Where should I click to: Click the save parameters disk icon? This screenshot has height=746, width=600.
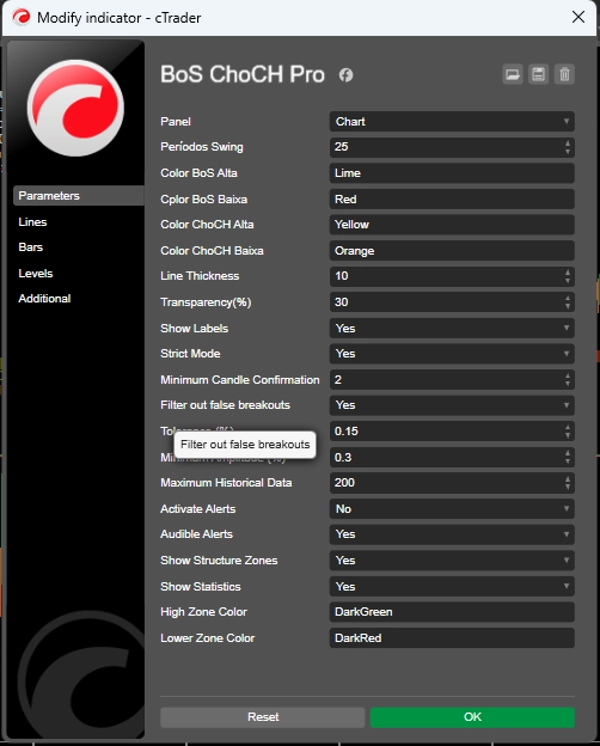point(539,75)
